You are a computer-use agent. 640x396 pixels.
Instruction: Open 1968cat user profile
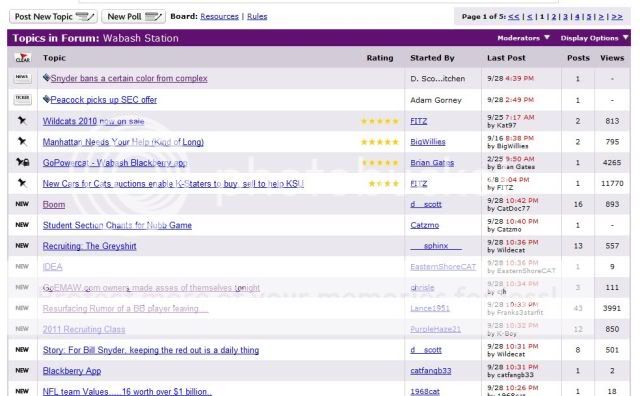425,392
